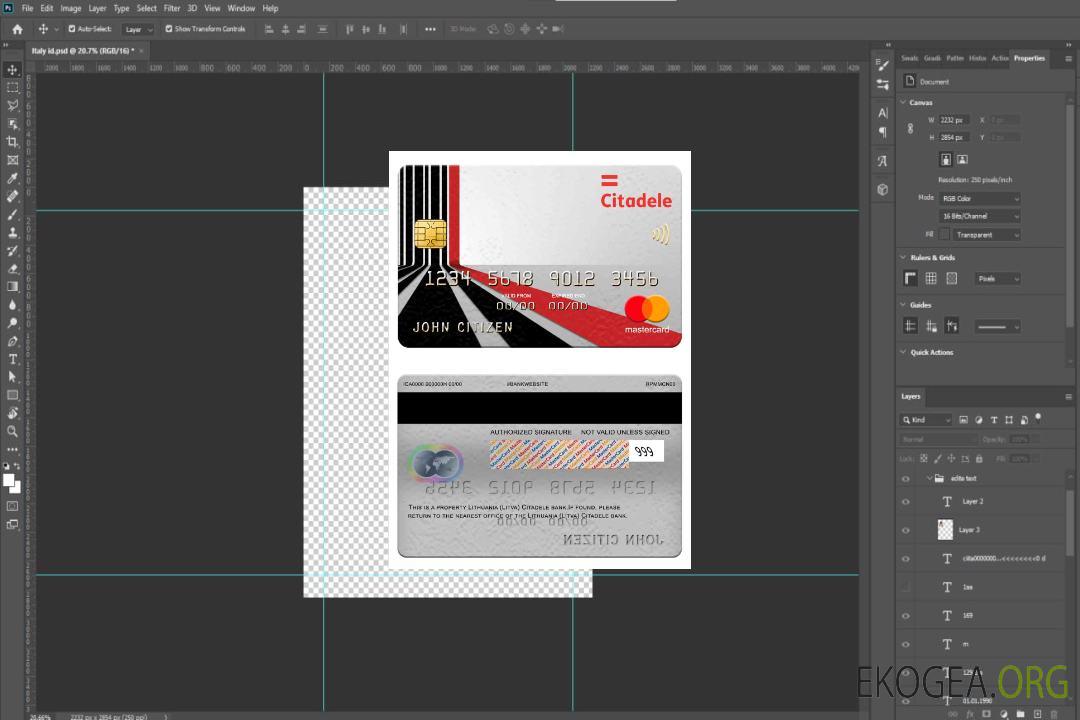The width and height of the screenshot is (1080, 720).
Task: Toggle rulers icon in Rulers & Grids
Action: tap(910, 278)
